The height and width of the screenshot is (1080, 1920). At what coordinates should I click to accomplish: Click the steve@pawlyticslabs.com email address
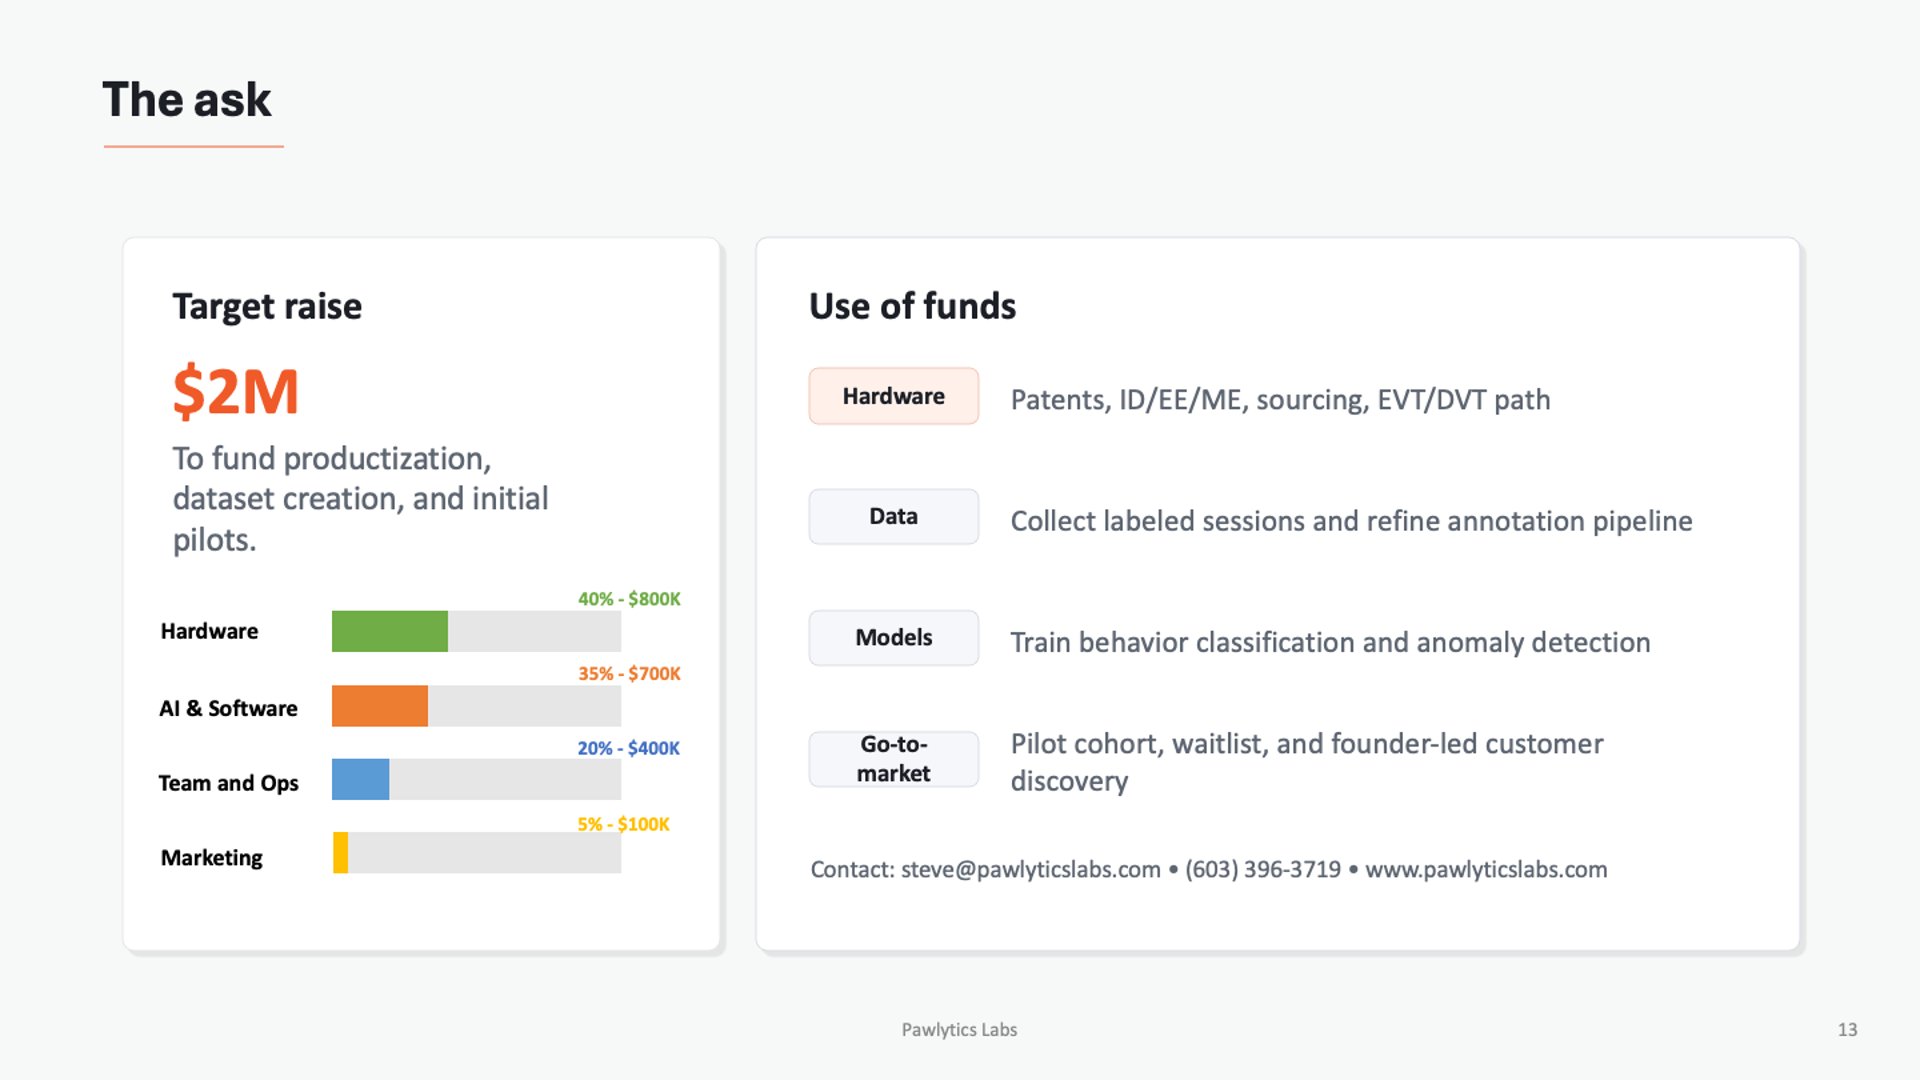(1030, 869)
